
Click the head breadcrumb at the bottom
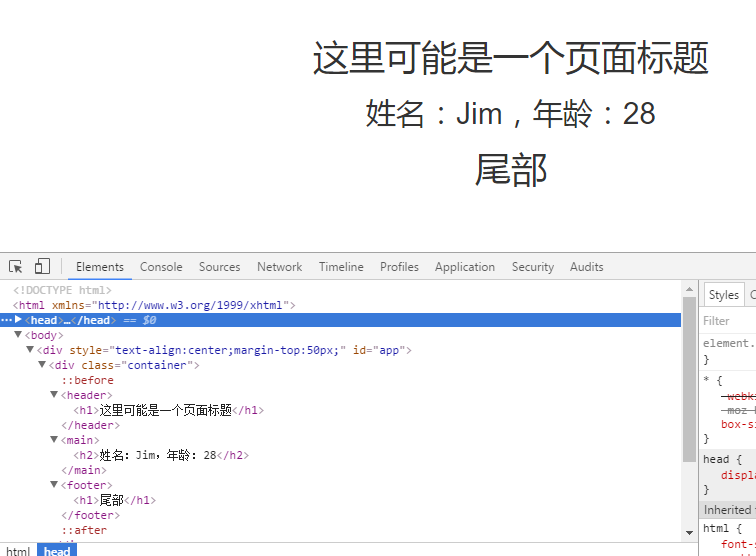(x=57, y=551)
